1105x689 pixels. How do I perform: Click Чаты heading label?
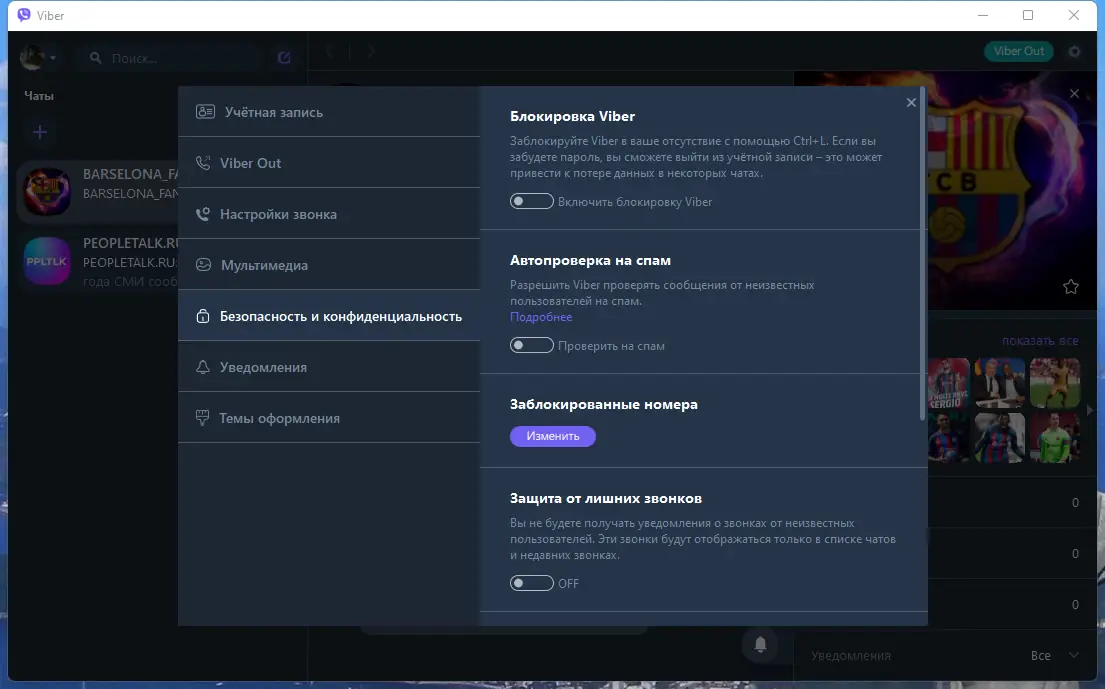coord(39,96)
